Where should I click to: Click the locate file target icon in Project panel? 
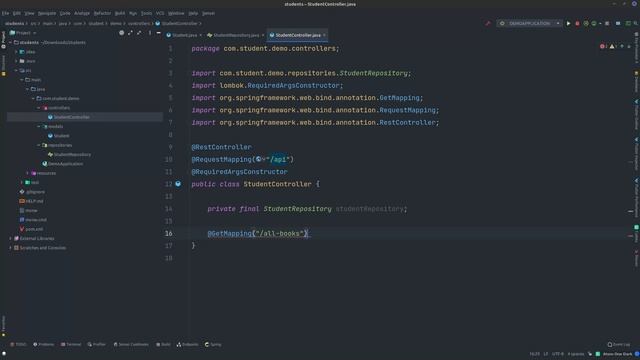(x=121, y=33)
